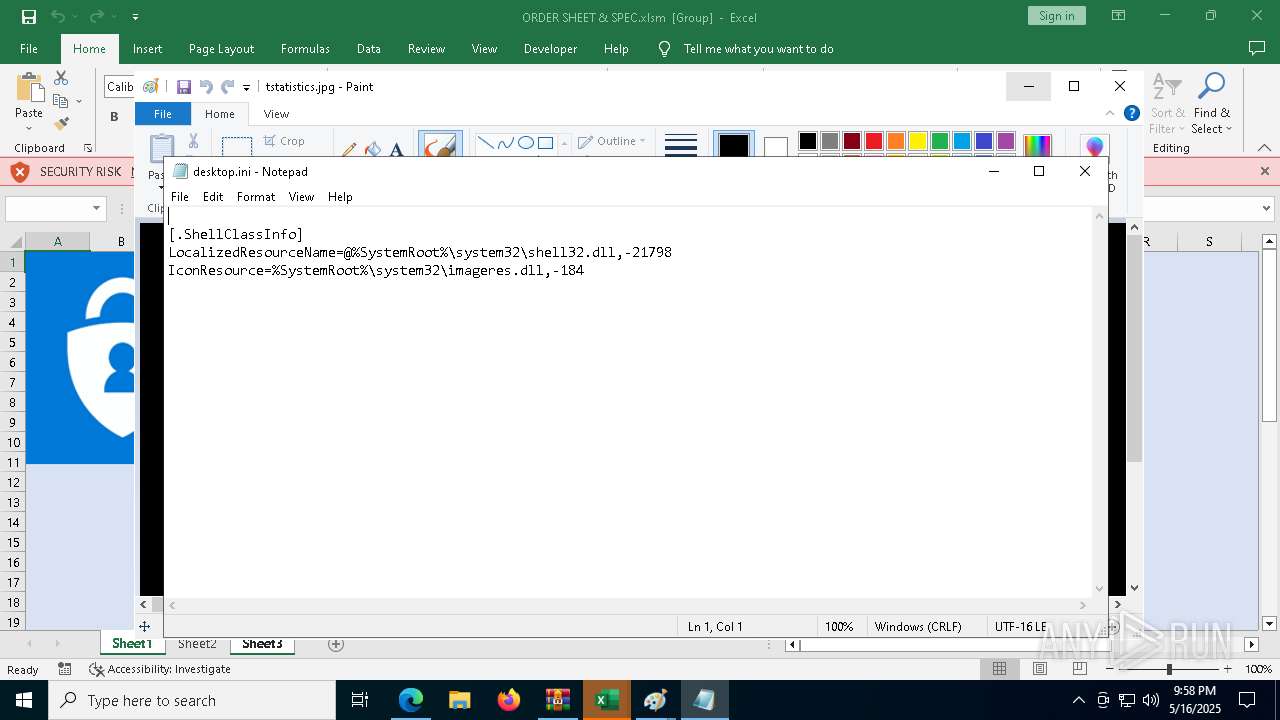Viewport: 1280px width, 720px height.
Task: Click Paint's Cut scissors icon
Action: (x=193, y=141)
